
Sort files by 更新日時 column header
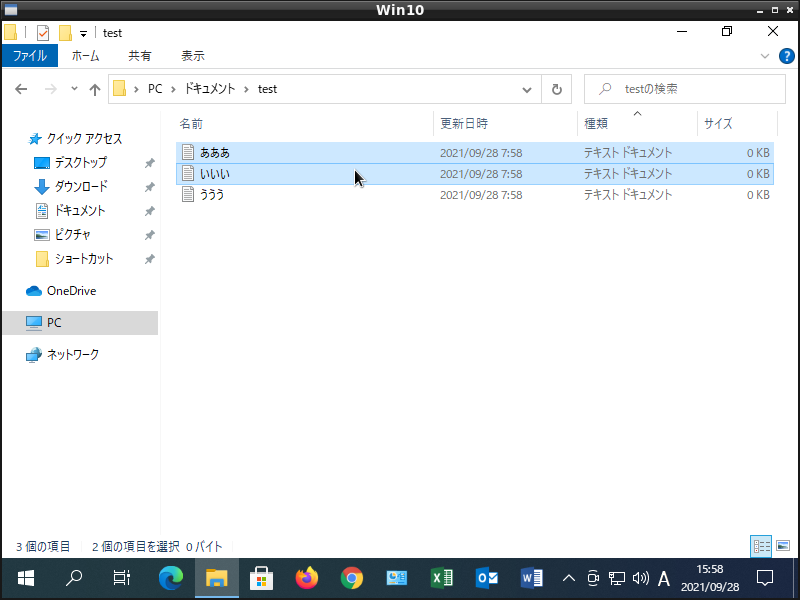tap(464, 124)
